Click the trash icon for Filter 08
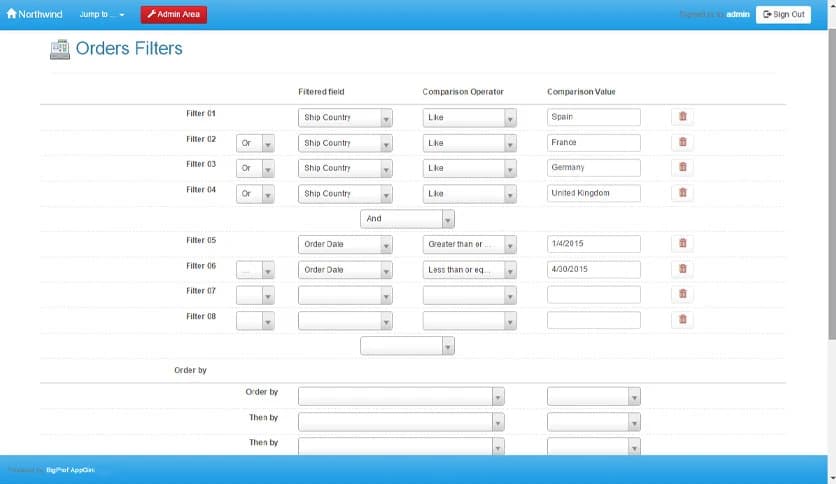Screen dimensions: 836x484 click(x=682, y=320)
